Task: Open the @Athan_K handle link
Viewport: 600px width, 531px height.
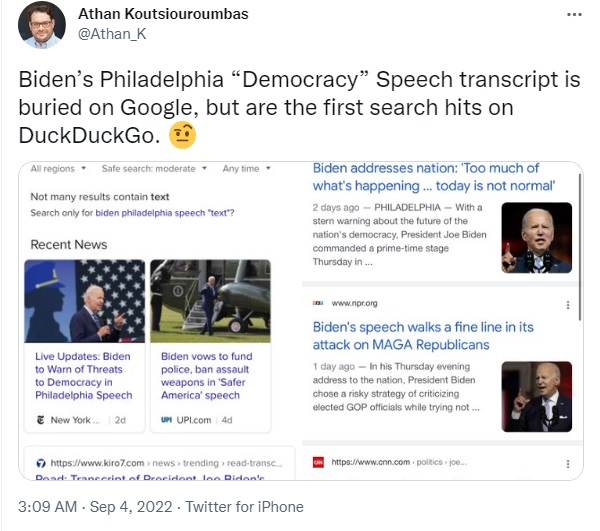Action: tap(112, 34)
